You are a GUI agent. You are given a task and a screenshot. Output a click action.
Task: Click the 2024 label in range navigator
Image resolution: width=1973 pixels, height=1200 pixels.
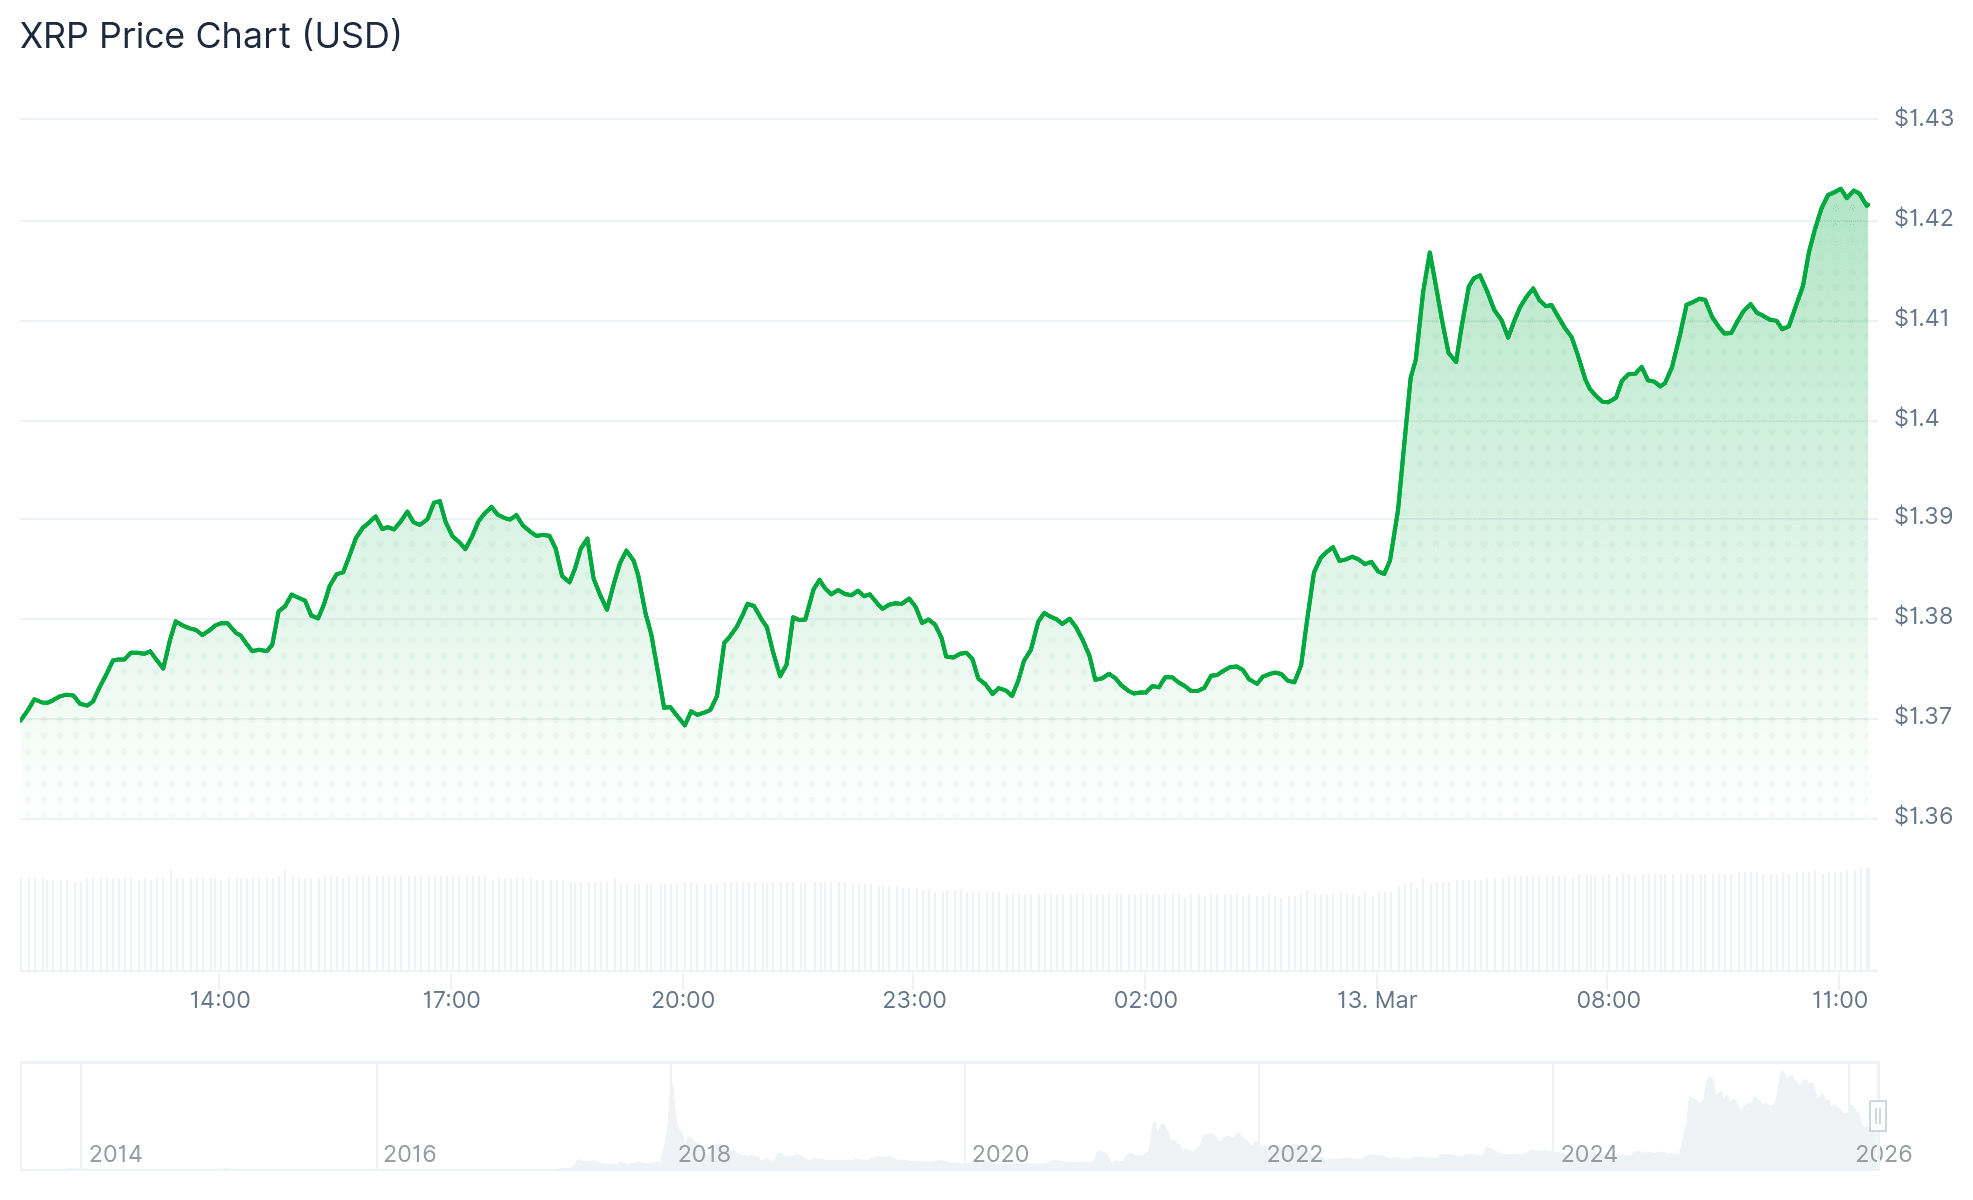[x=1589, y=1154]
